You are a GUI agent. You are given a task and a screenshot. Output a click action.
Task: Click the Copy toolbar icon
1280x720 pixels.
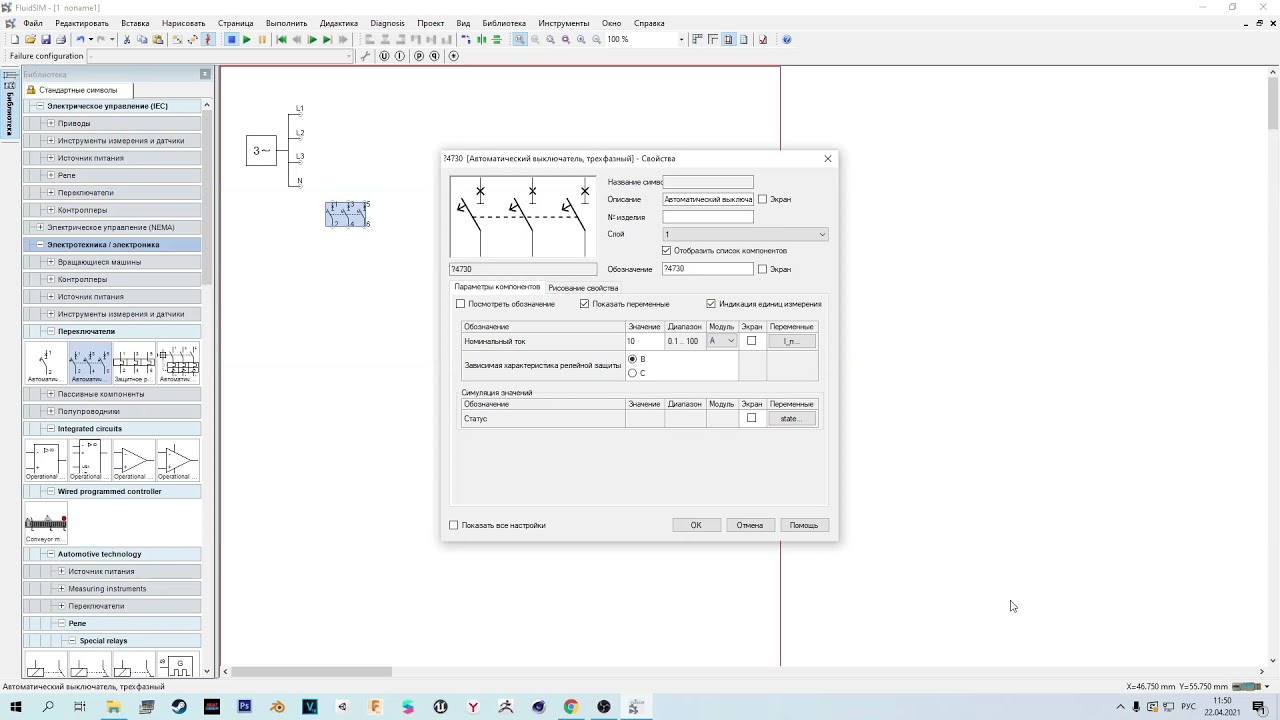tap(142, 40)
